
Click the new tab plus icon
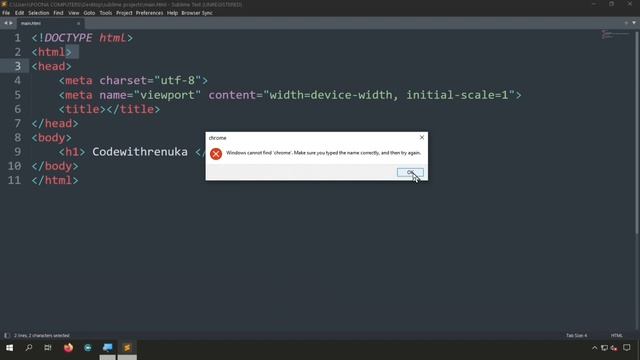tap(626, 23)
